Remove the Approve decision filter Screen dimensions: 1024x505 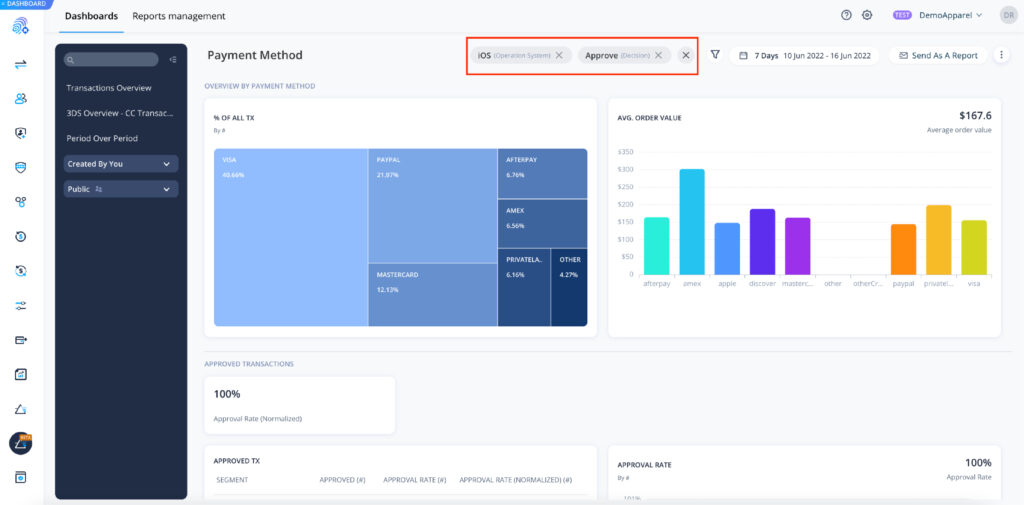(x=658, y=56)
